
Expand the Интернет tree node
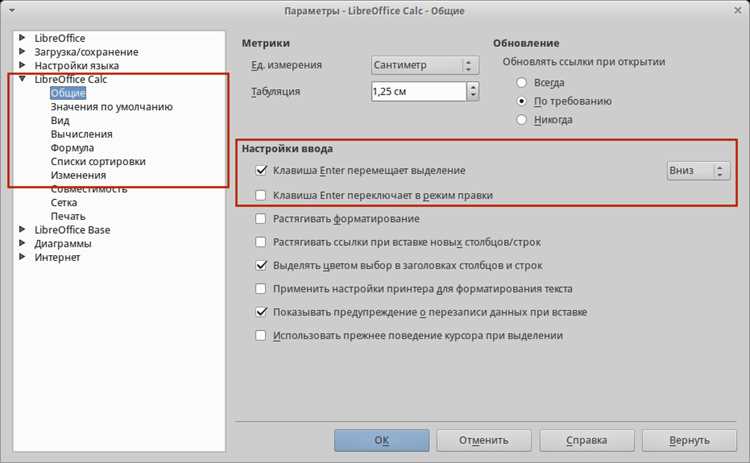(22, 257)
